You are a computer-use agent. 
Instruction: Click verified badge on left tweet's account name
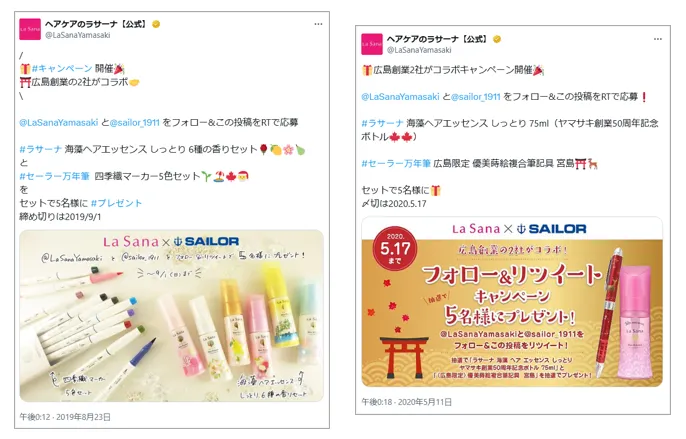(x=156, y=24)
